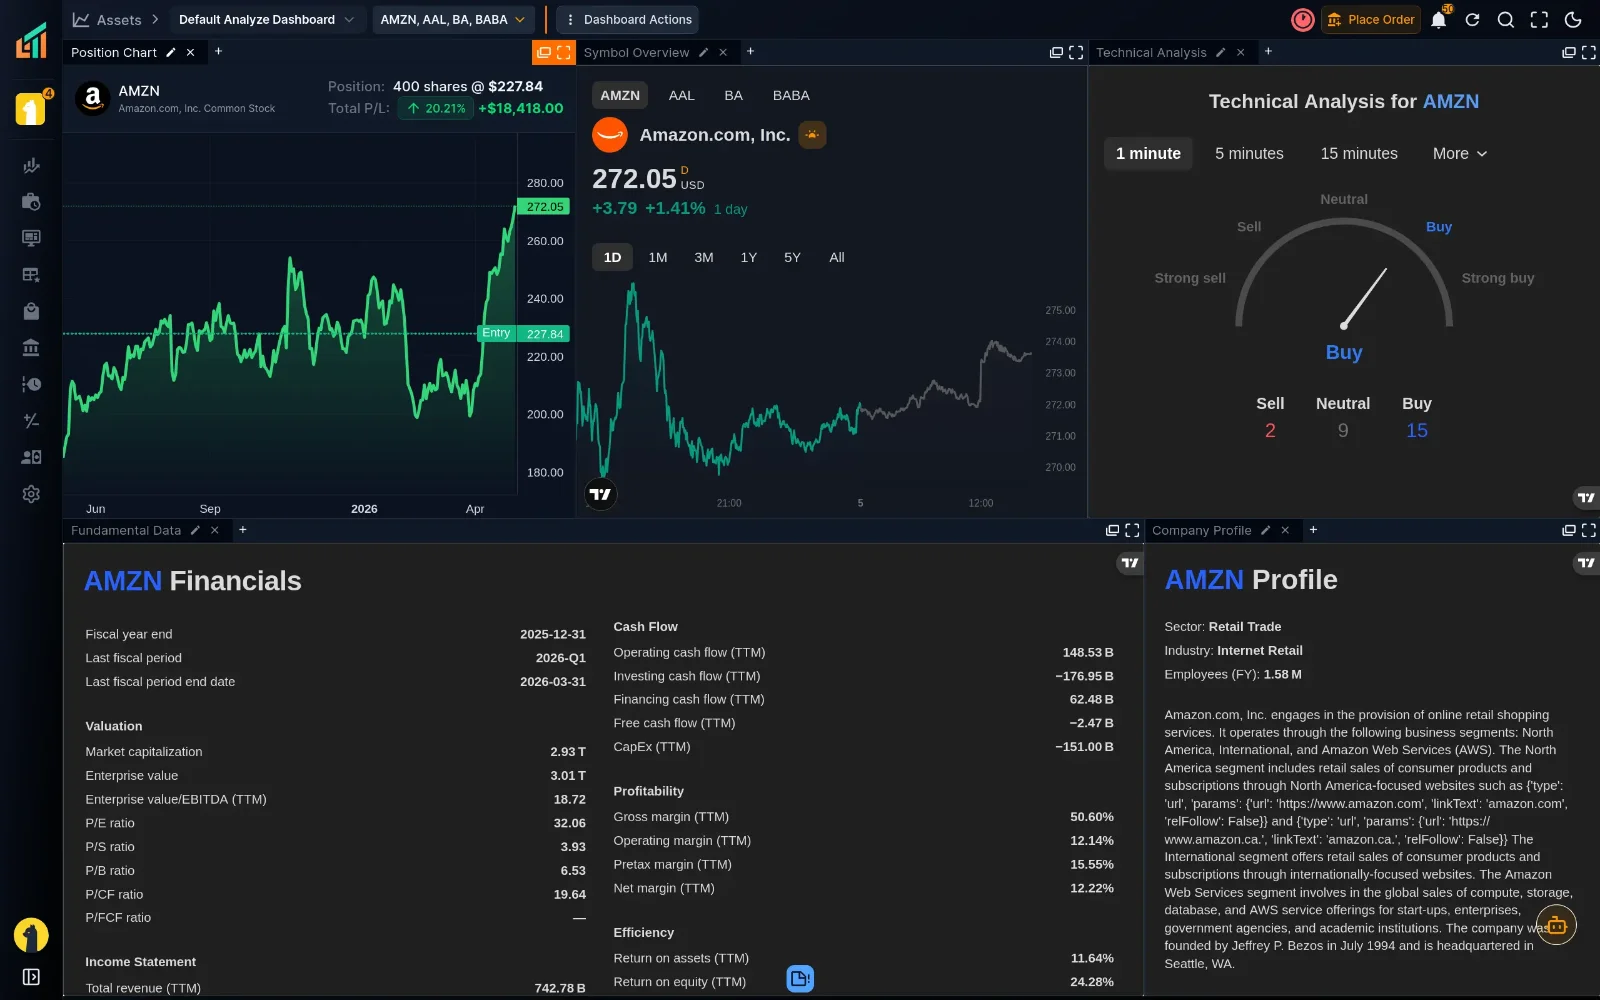Close the Symbol Overview tab
This screenshot has width=1600, height=1000.
coord(723,52)
